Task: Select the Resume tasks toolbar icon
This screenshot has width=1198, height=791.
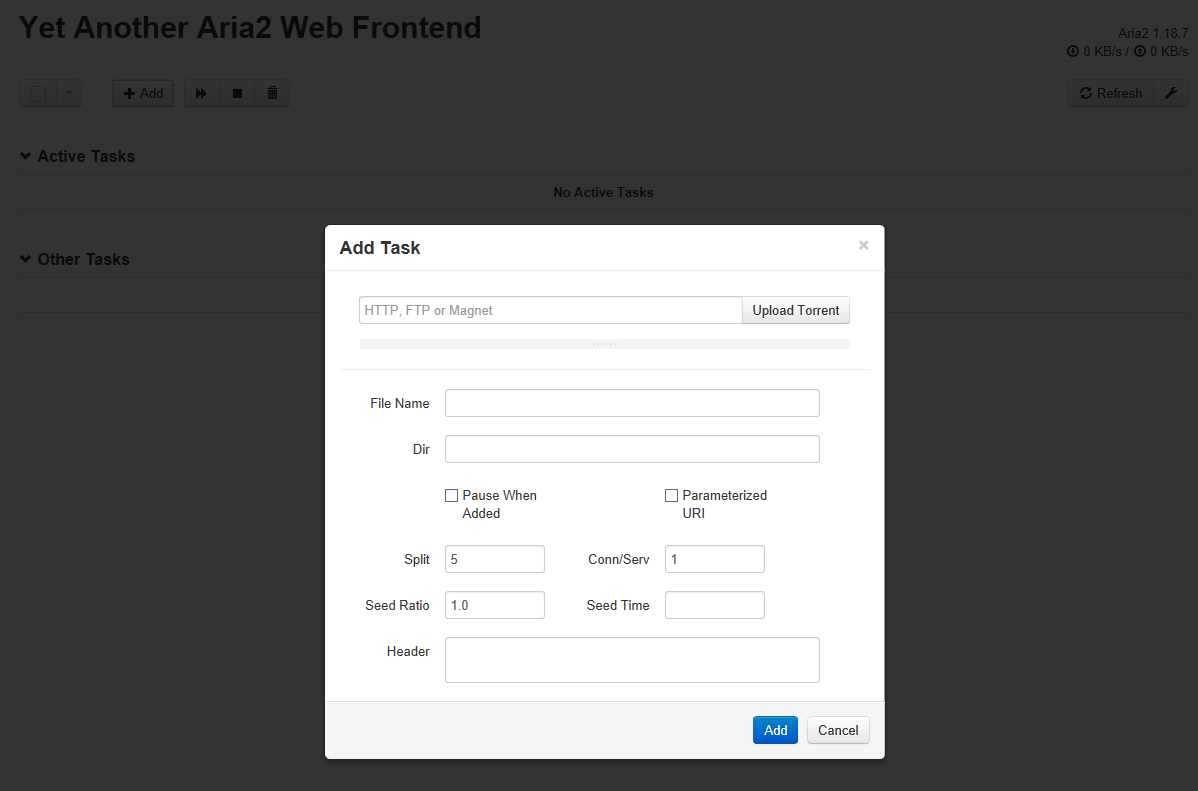Action: 201,92
